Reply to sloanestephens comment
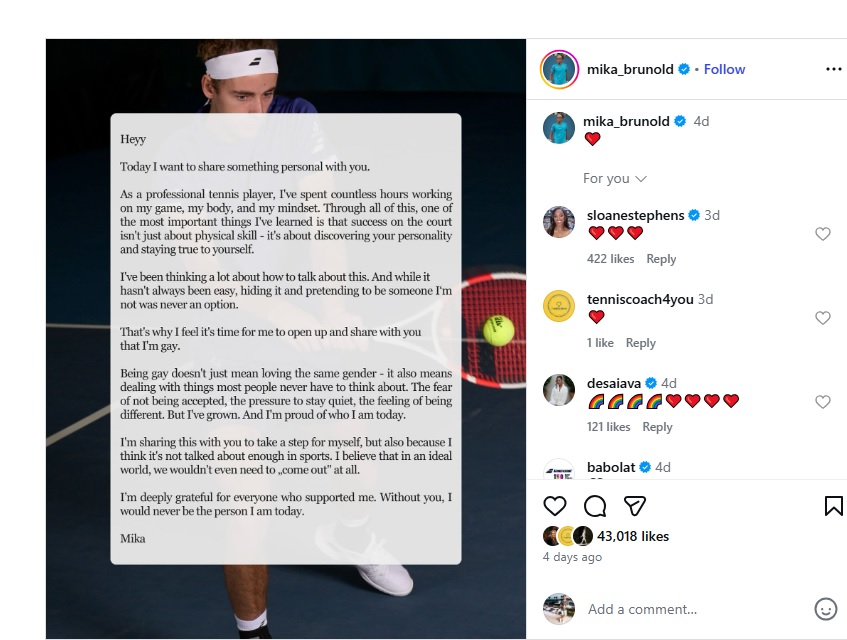Image resolution: width=847 pixels, height=640 pixels. (661, 259)
